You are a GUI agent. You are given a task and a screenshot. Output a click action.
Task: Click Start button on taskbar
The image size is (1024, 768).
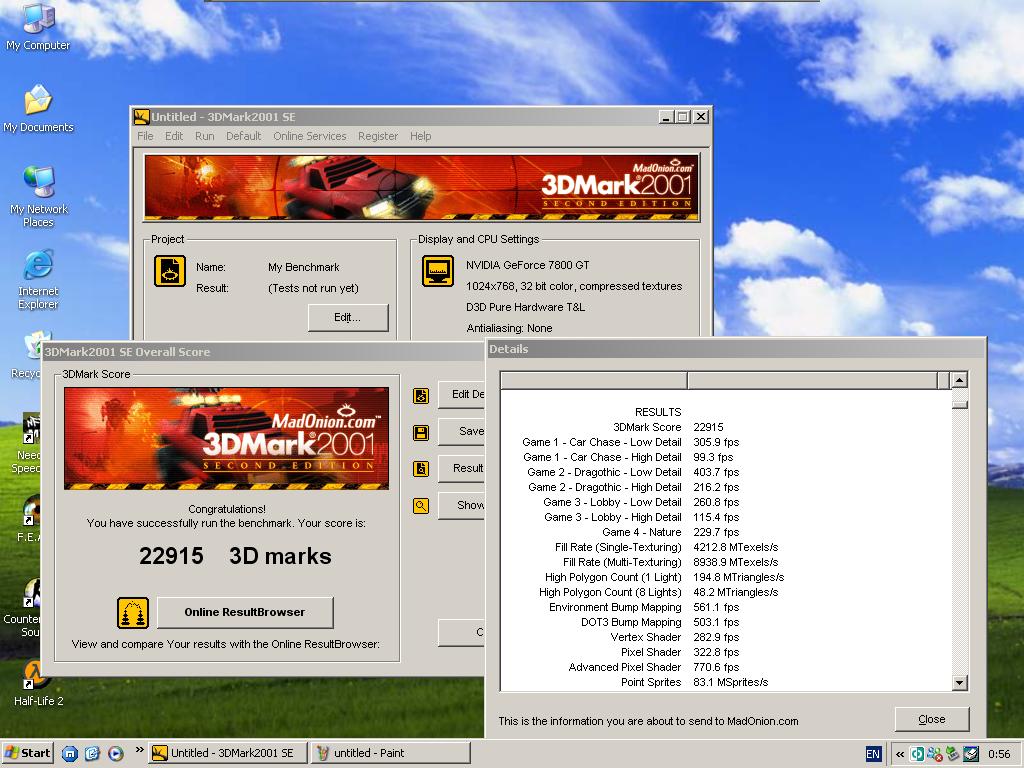point(27,753)
